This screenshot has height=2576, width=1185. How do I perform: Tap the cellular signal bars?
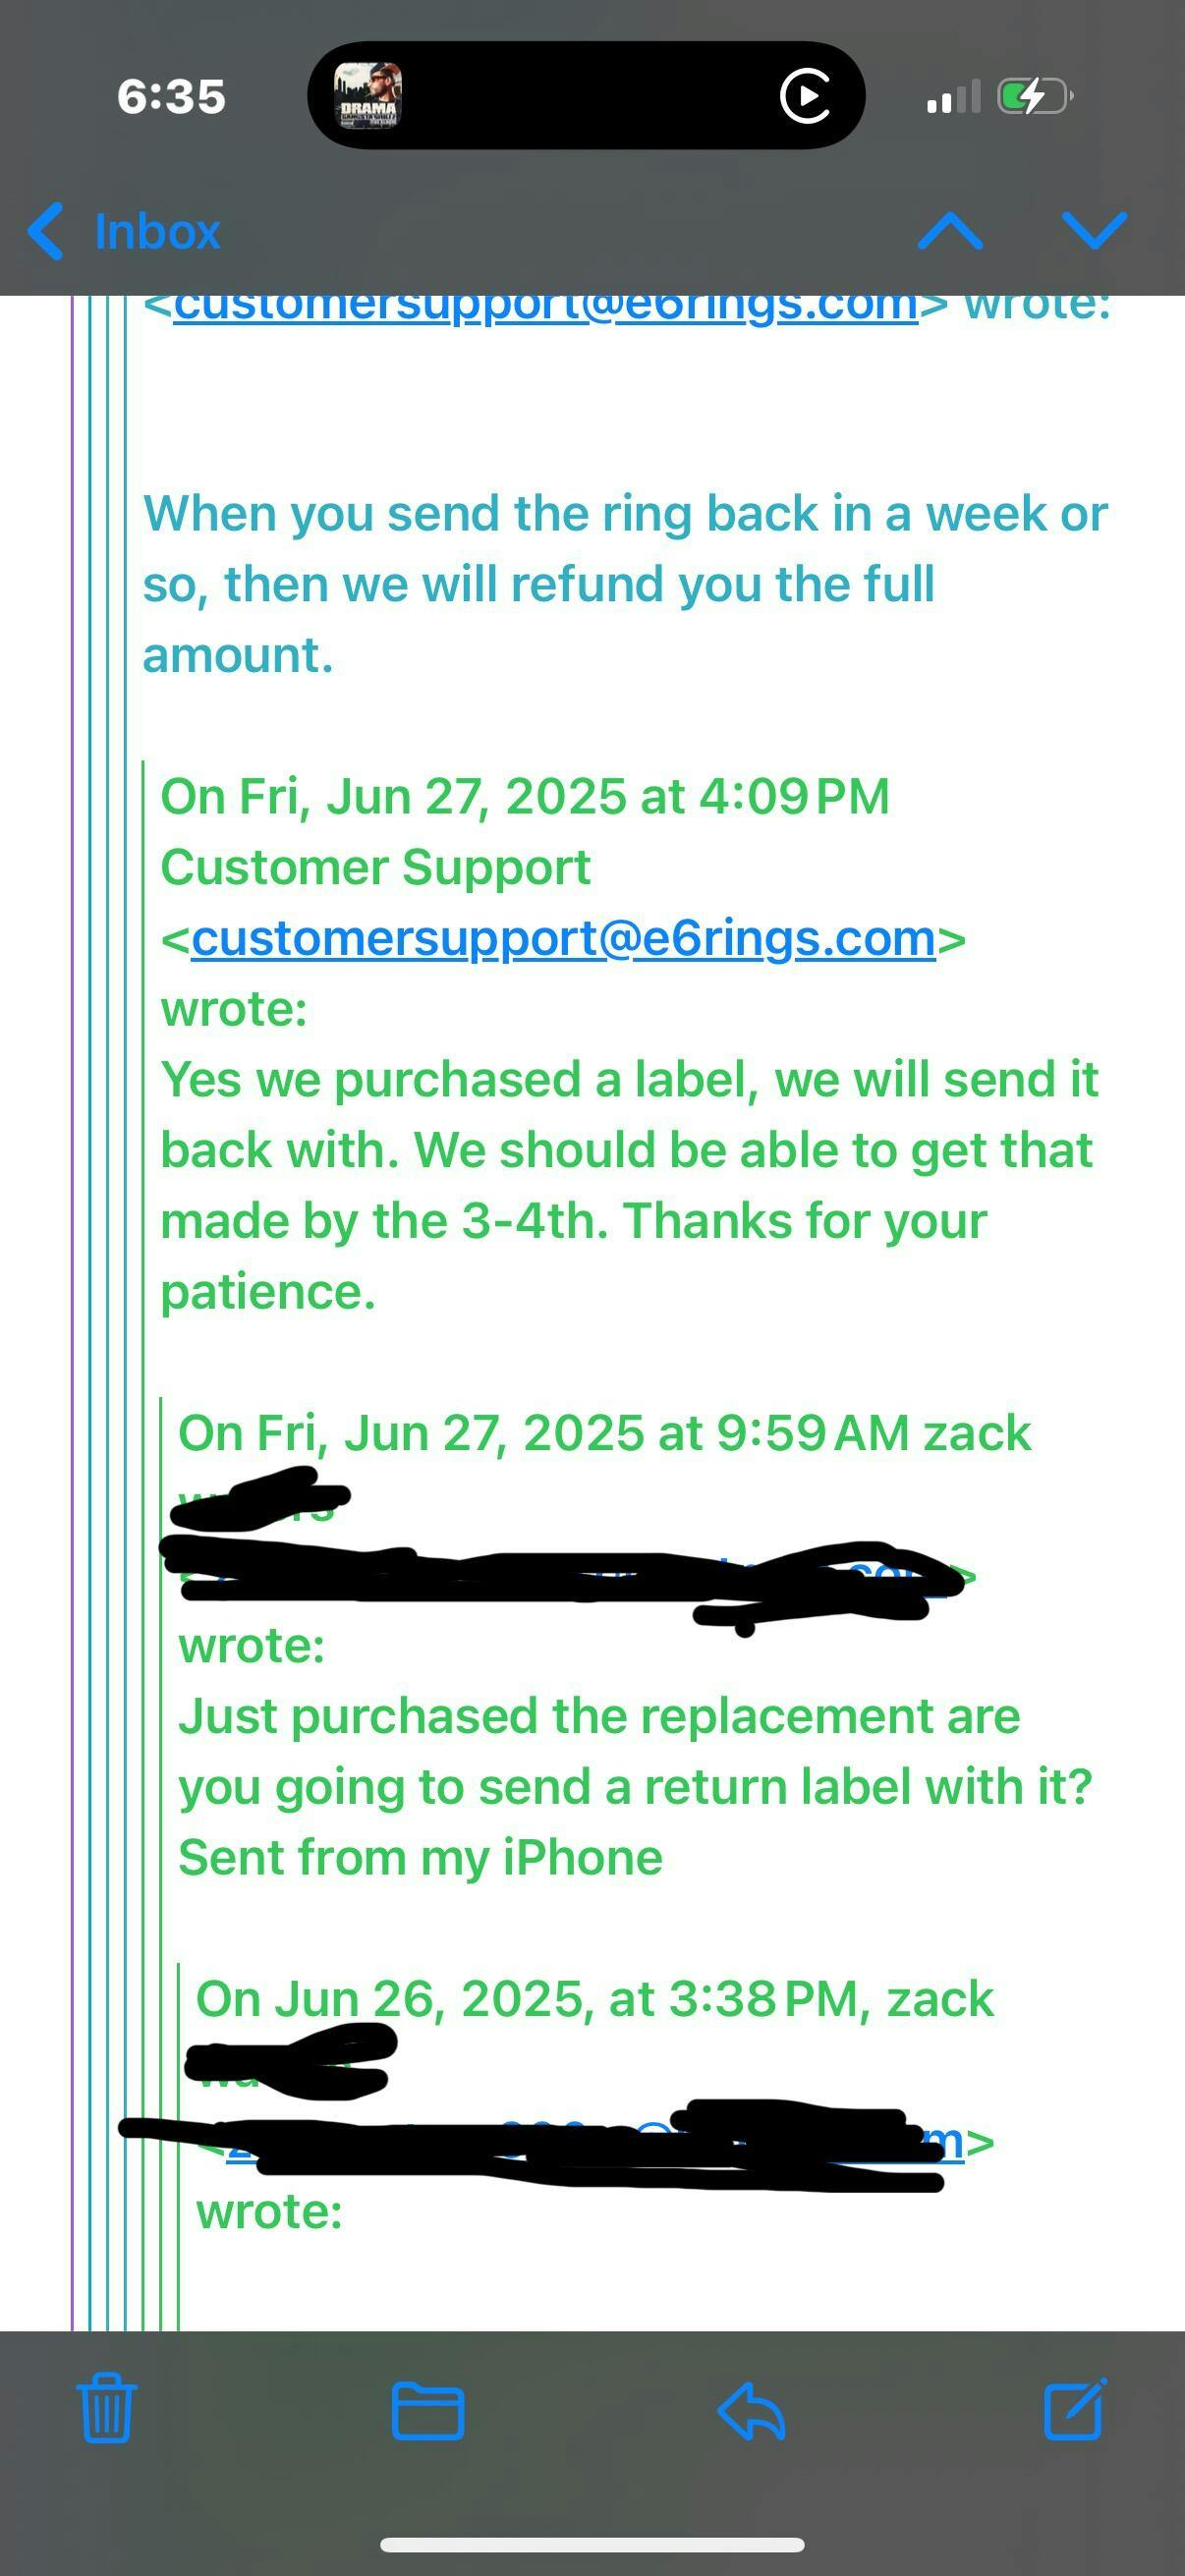(953, 97)
